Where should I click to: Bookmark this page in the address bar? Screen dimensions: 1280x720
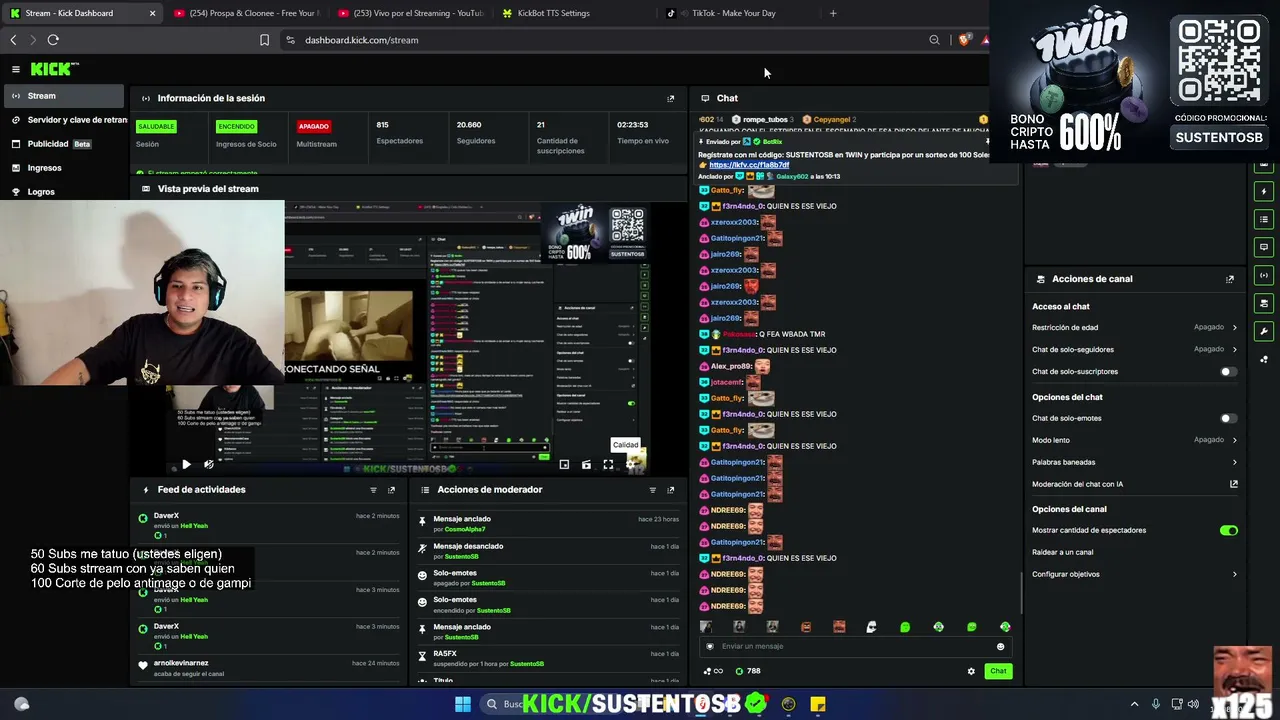click(x=264, y=40)
